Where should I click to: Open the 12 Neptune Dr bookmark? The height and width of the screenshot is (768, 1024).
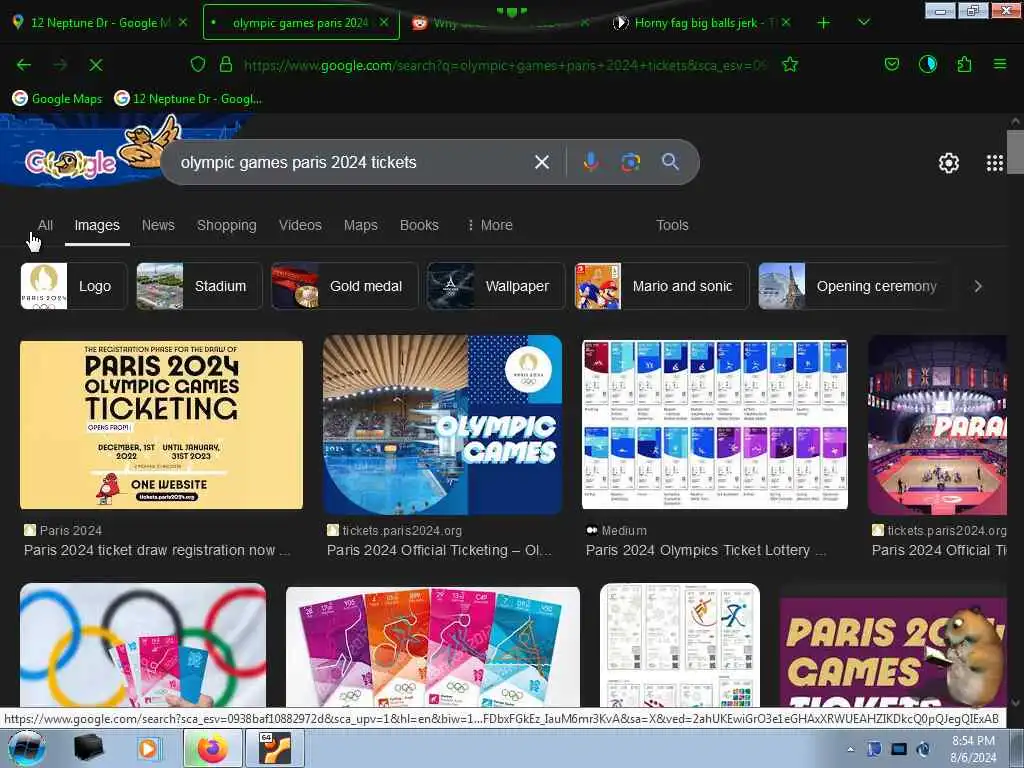point(188,99)
